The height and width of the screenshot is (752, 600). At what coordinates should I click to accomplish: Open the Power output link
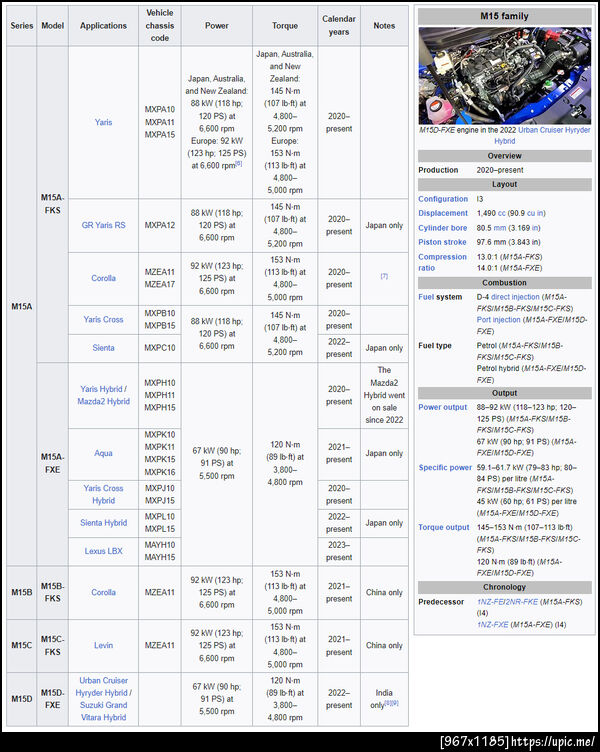(x=442, y=407)
